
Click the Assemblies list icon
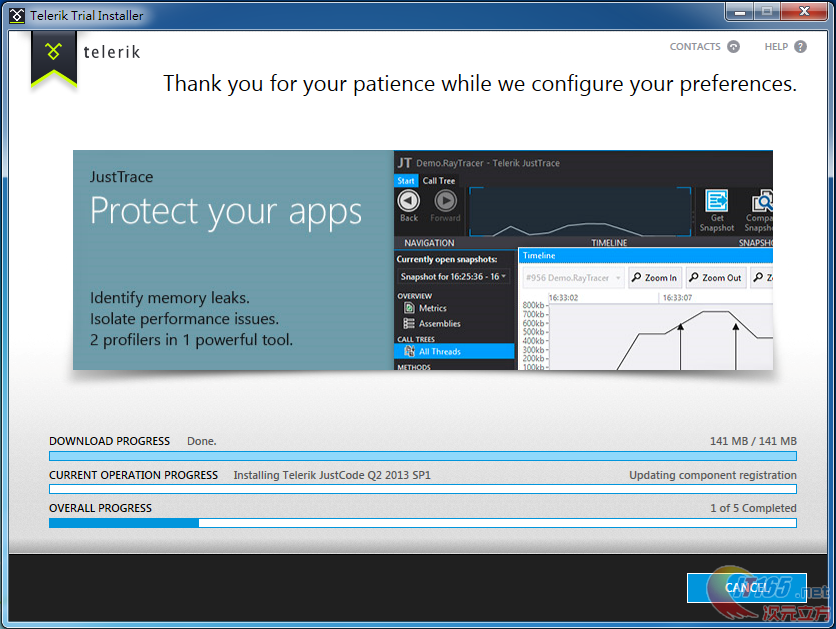[409, 324]
